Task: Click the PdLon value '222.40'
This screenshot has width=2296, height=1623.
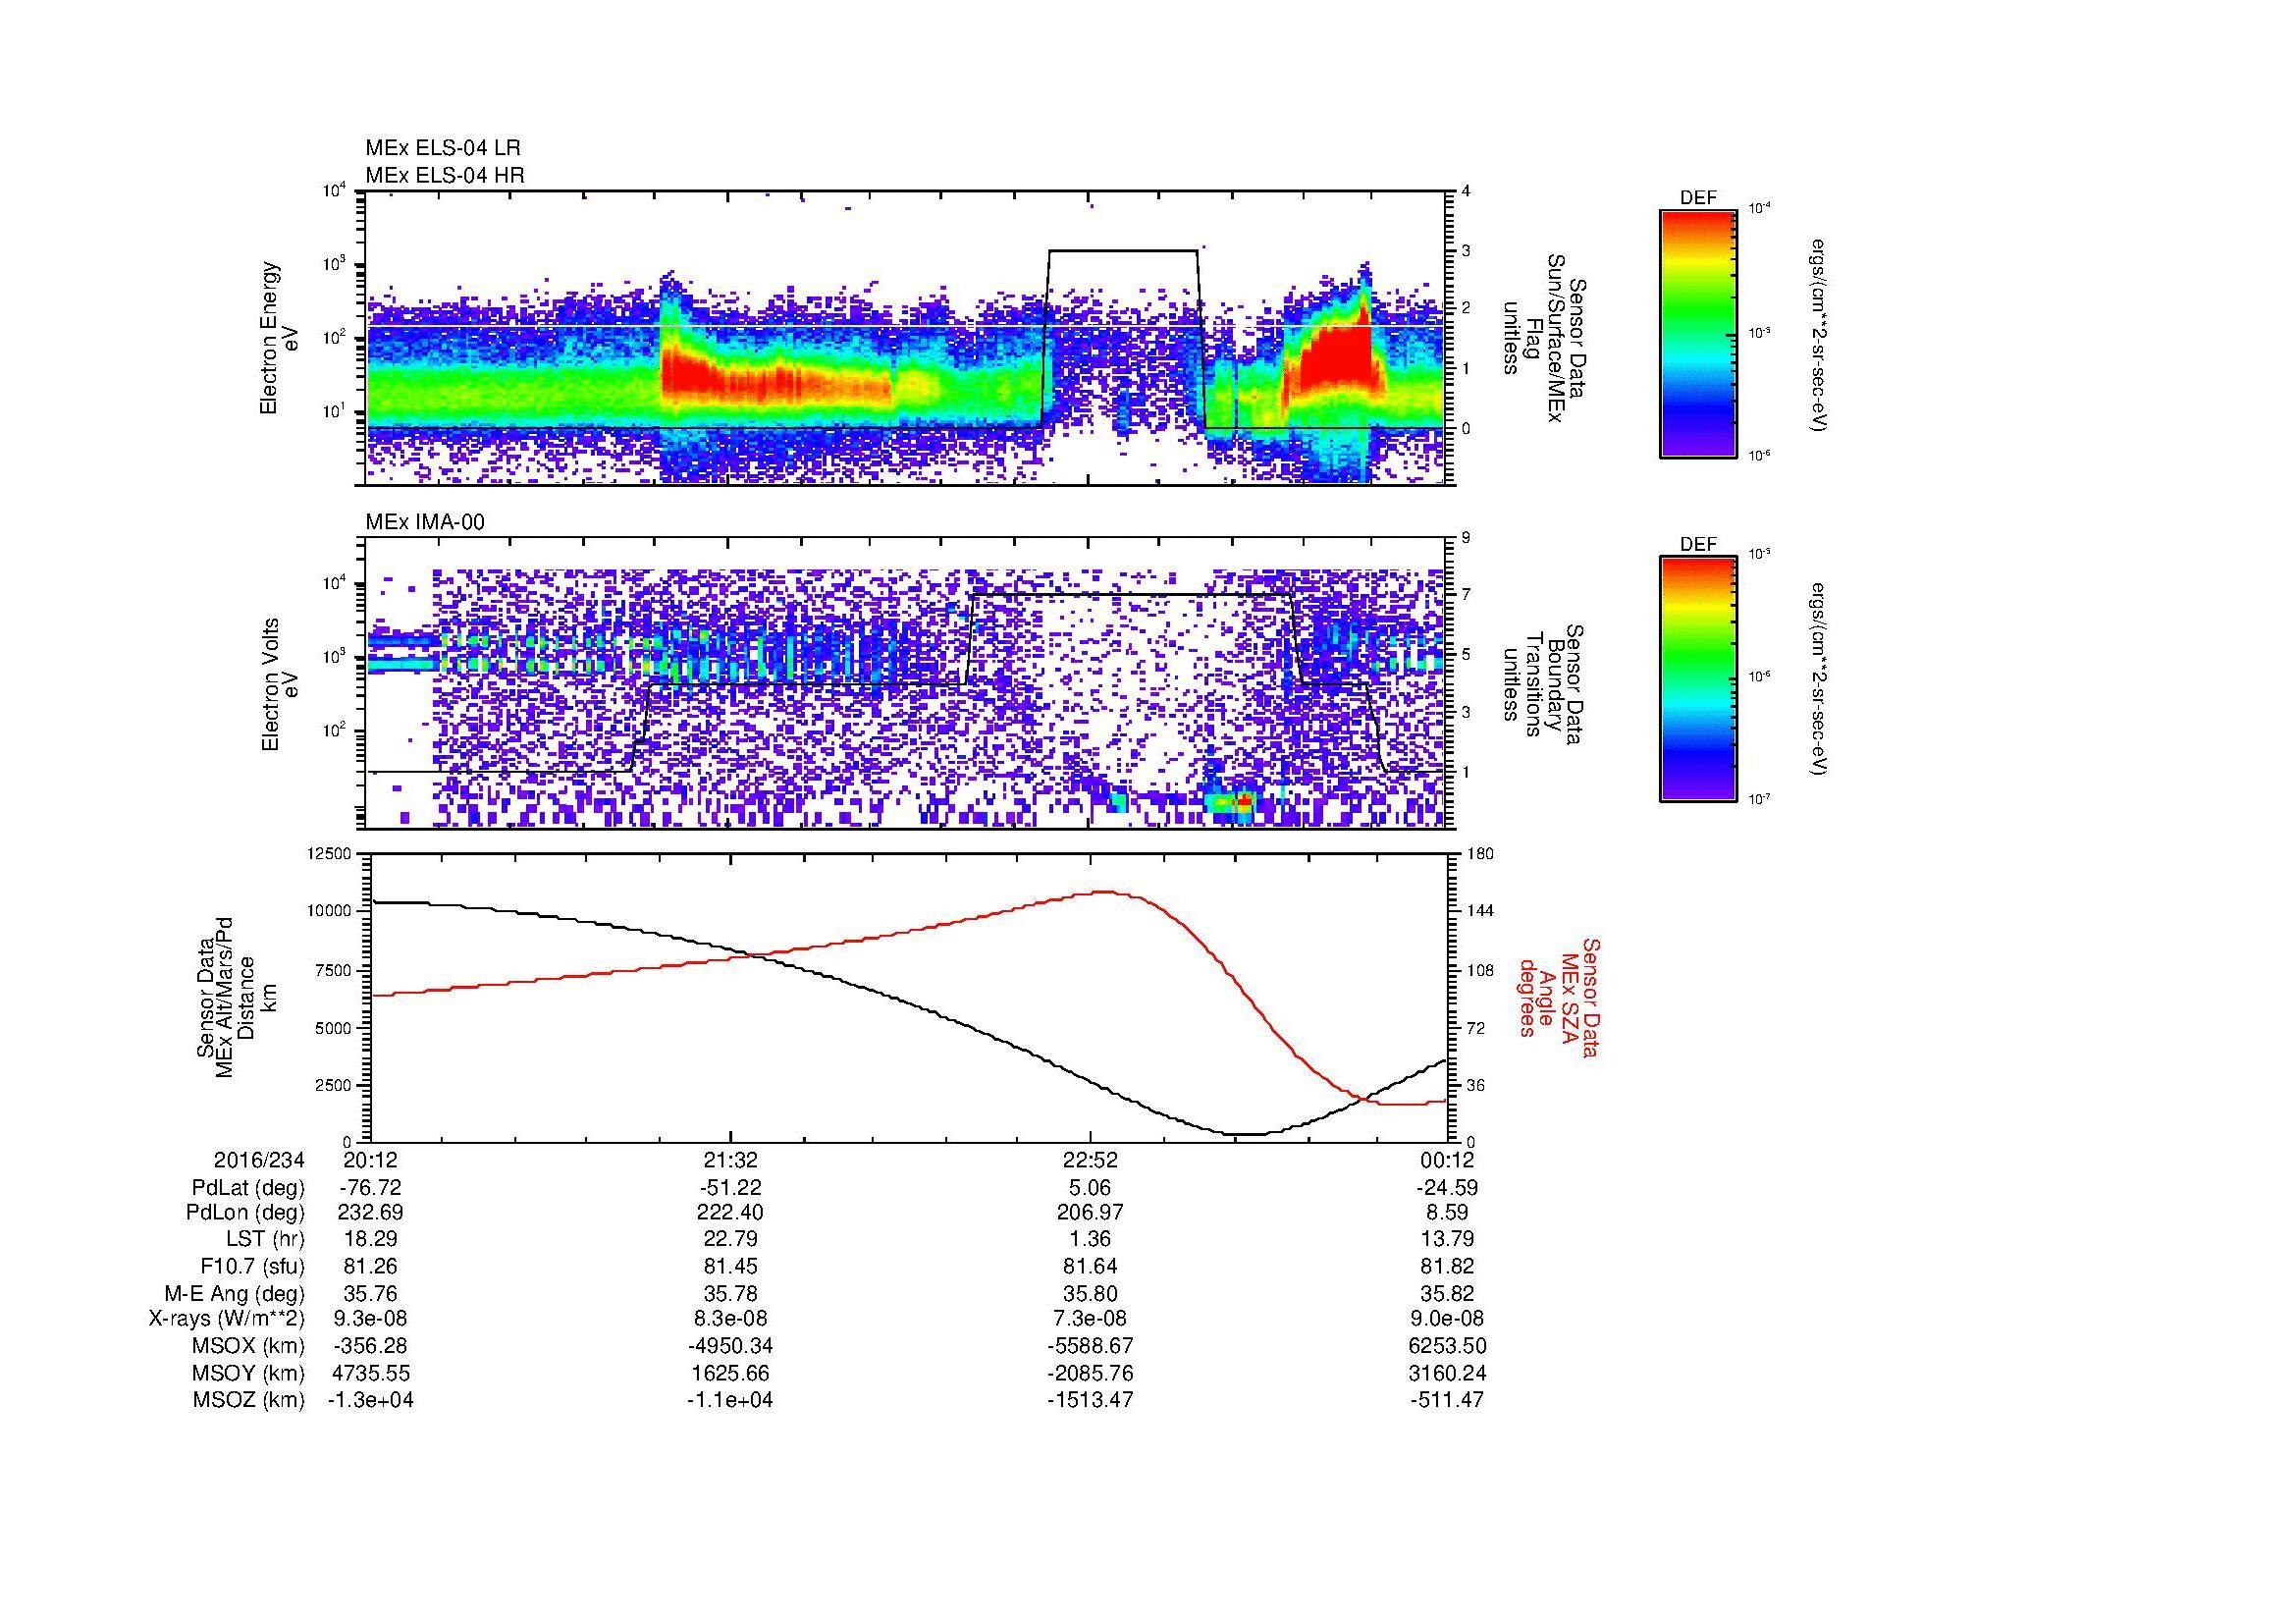Action: click(x=730, y=1213)
